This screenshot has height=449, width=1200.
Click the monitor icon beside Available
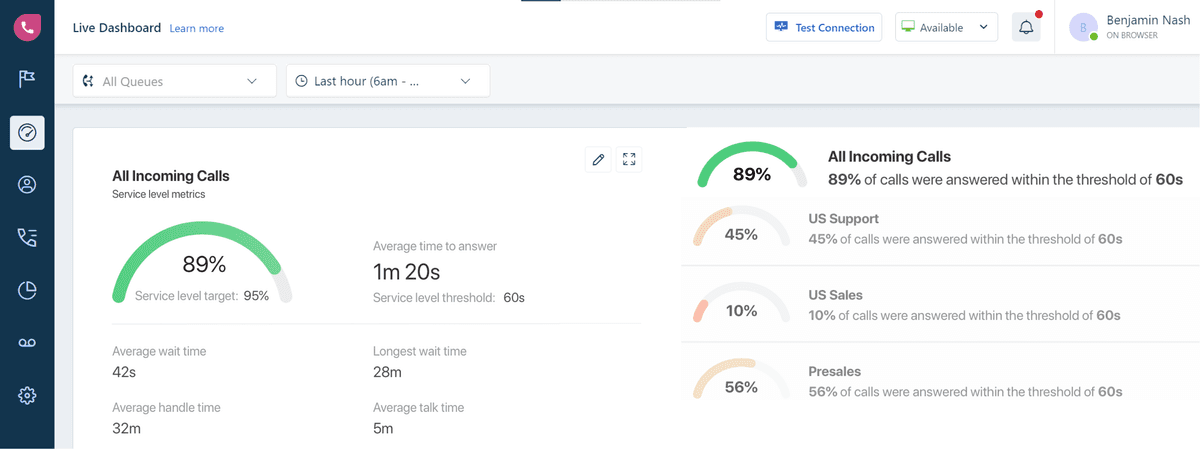click(907, 28)
